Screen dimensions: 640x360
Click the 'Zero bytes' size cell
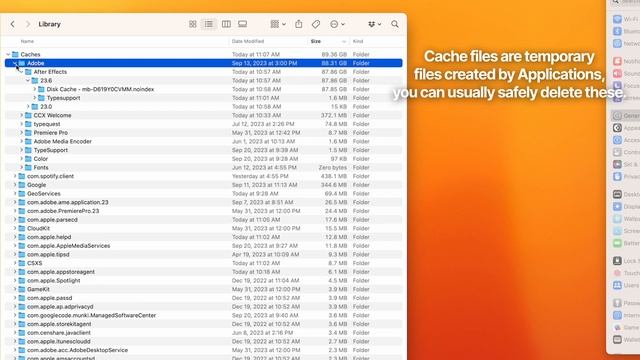pyautogui.click(x=333, y=168)
